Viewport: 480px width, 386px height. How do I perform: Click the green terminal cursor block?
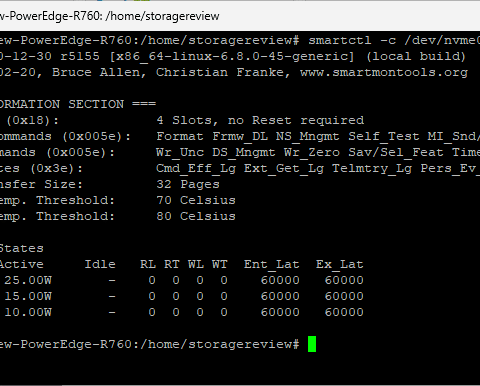tap(312, 344)
